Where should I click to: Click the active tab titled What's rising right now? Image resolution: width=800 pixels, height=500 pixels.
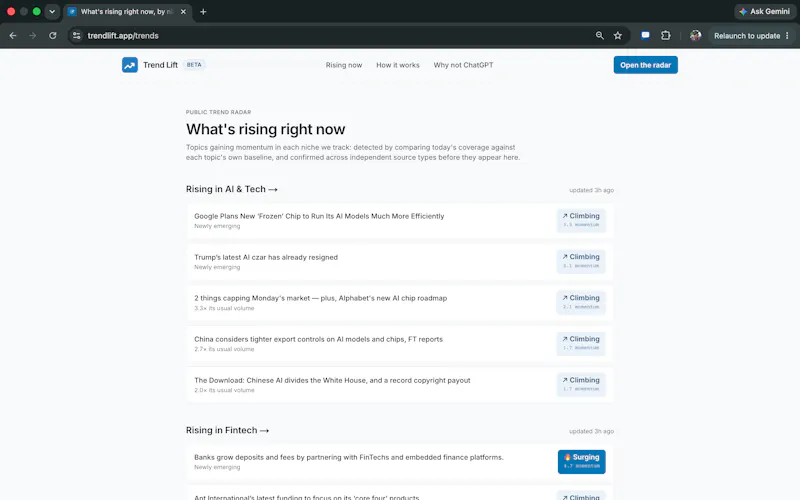128,12
